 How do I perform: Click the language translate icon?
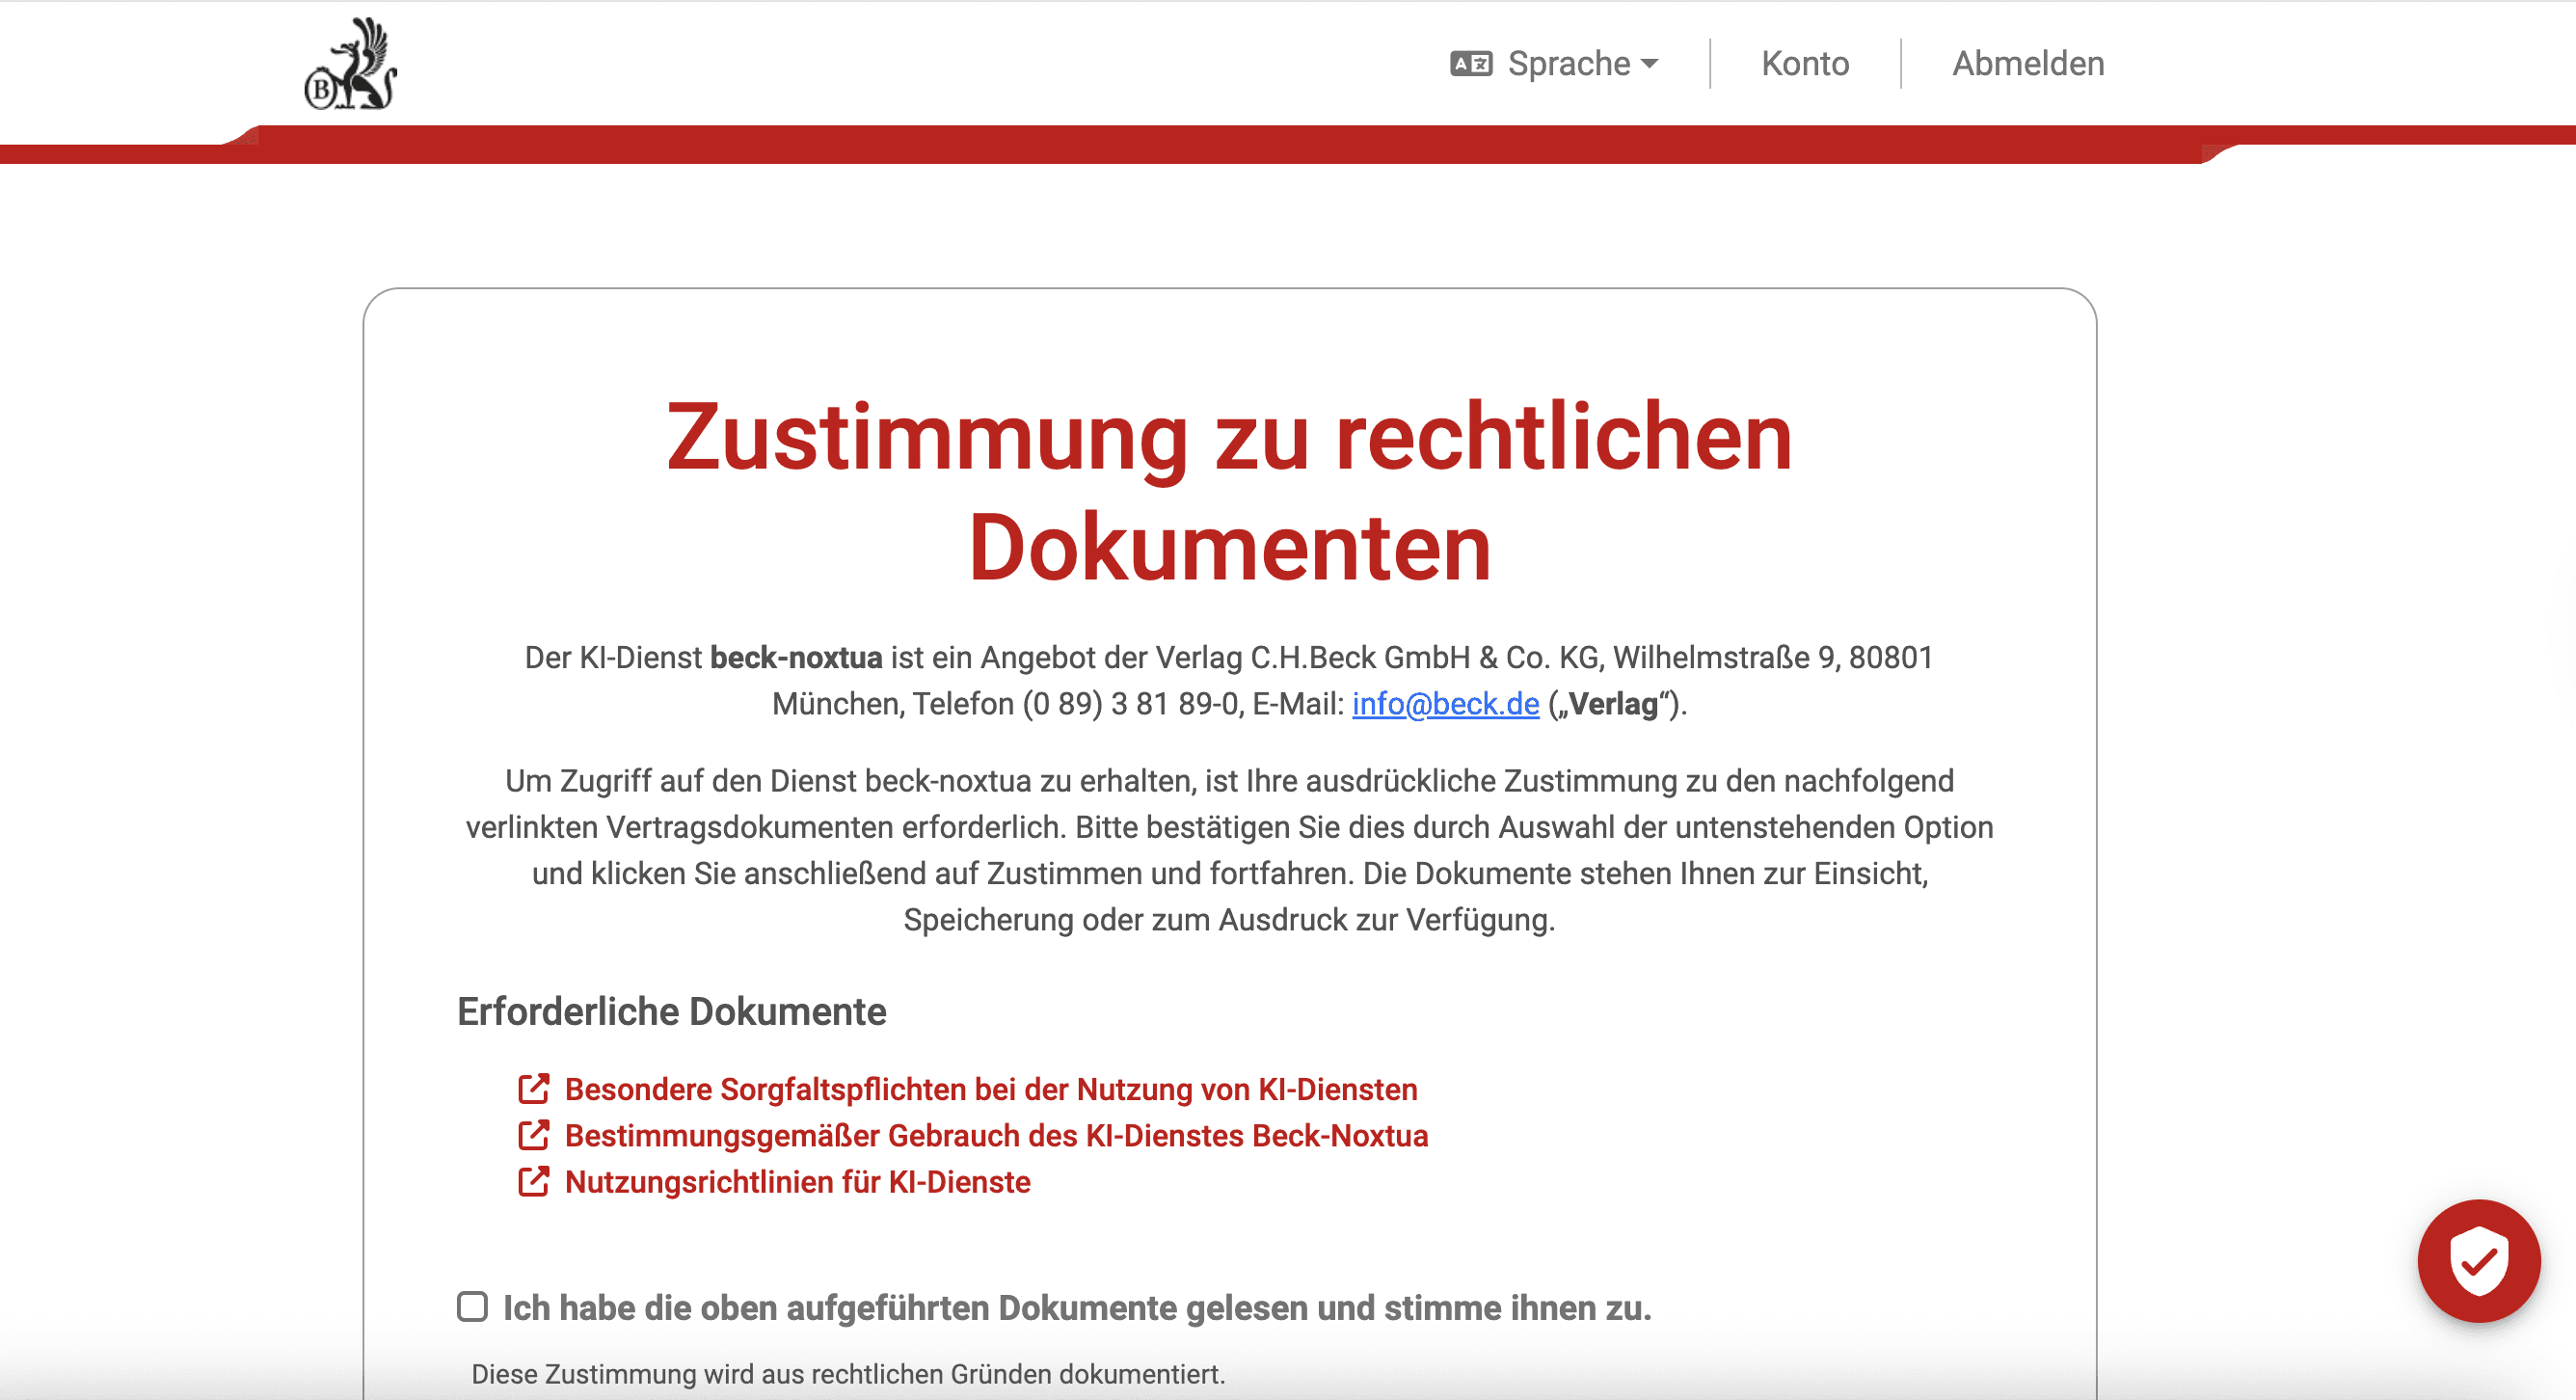click(x=1471, y=64)
